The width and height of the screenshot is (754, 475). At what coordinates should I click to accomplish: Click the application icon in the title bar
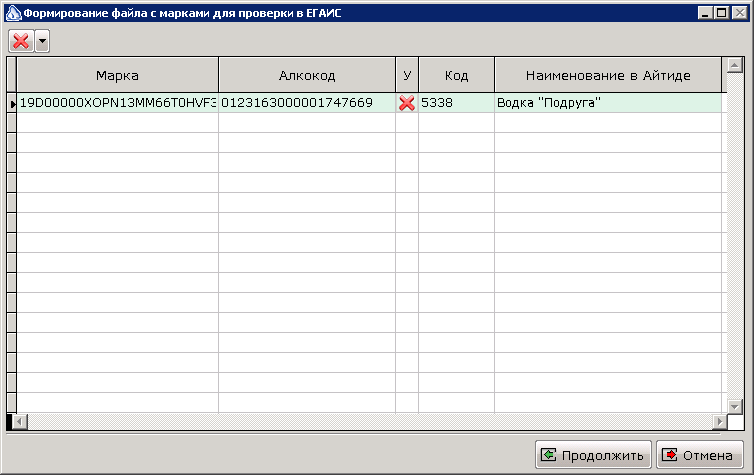(13, 13)
